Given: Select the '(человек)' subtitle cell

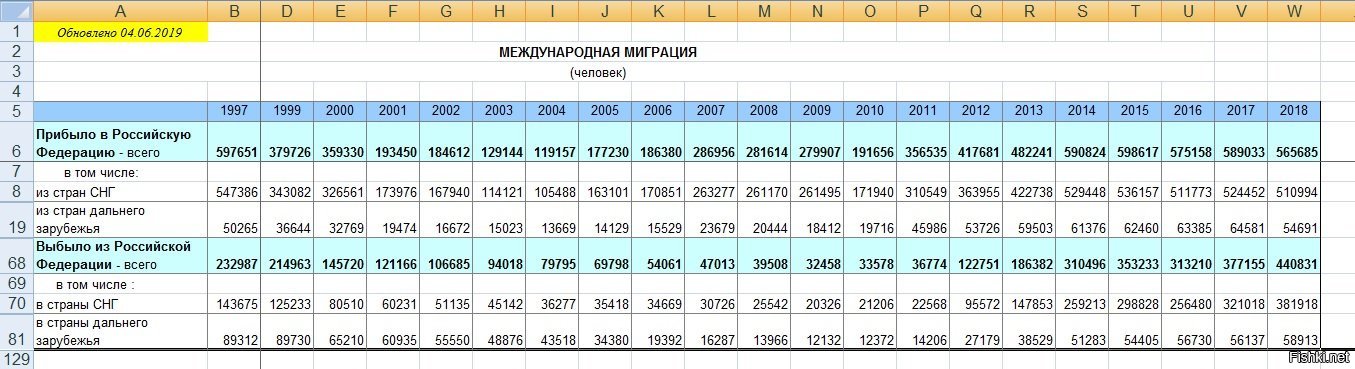Looking at the screenshot, I should [598, 72].
